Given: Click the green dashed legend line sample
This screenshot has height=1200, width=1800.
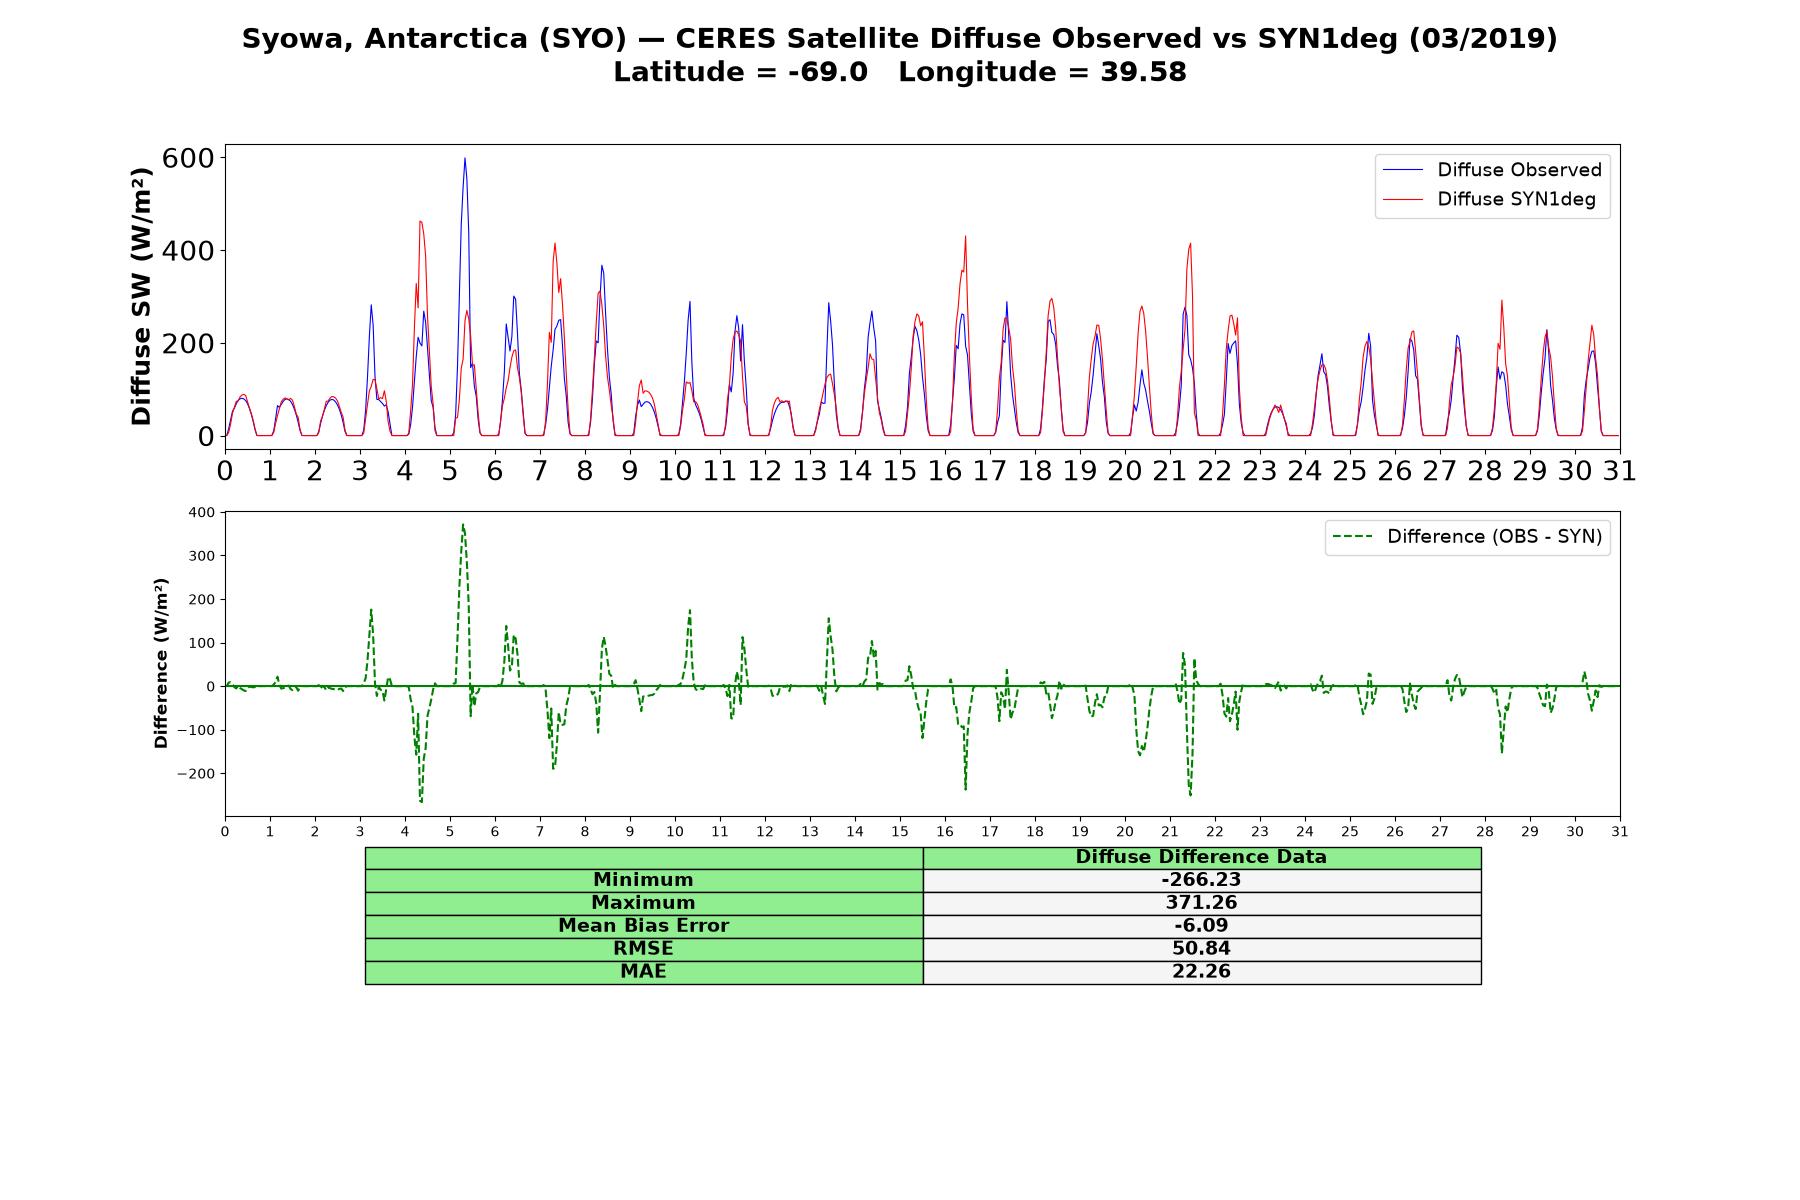Looking at the screenshot, I should pos(1352,537).
